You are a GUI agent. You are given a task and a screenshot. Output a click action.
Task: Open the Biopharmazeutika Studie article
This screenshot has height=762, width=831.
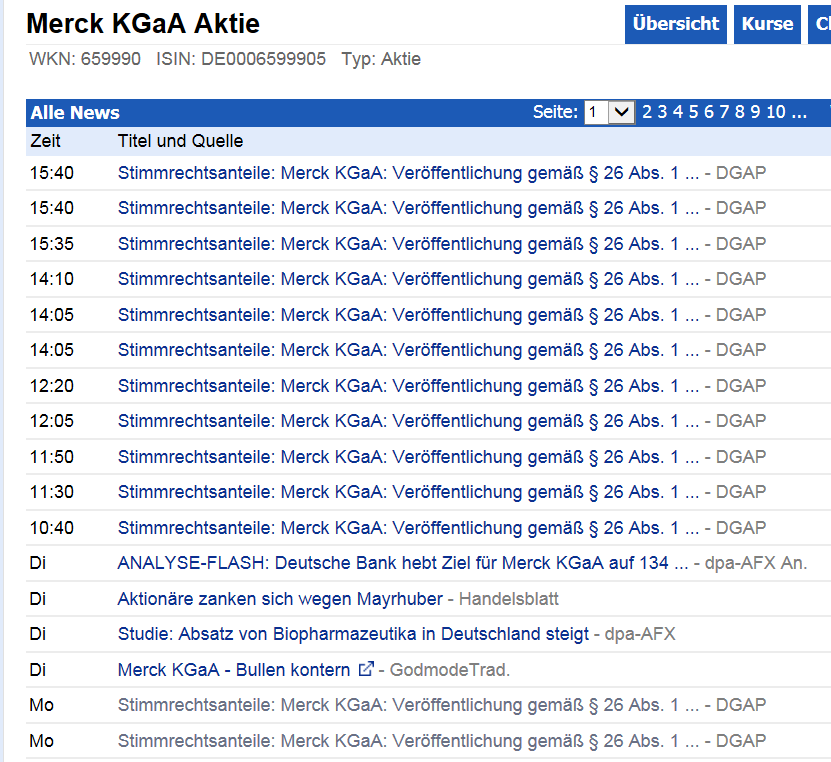(349, 634)
